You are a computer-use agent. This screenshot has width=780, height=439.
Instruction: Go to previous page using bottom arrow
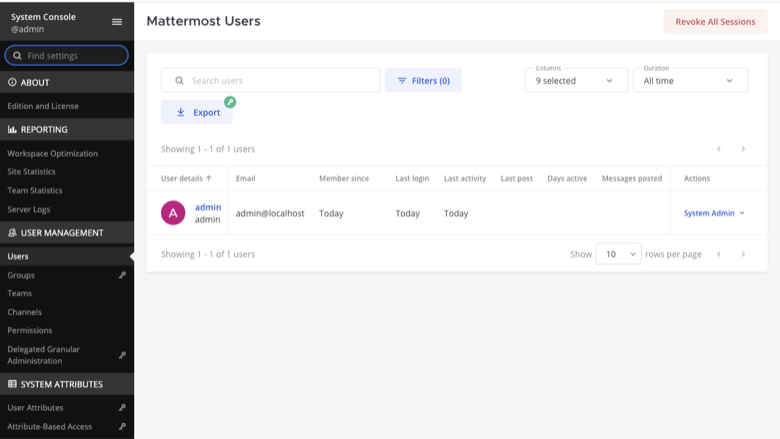click(x=719, y=254)
